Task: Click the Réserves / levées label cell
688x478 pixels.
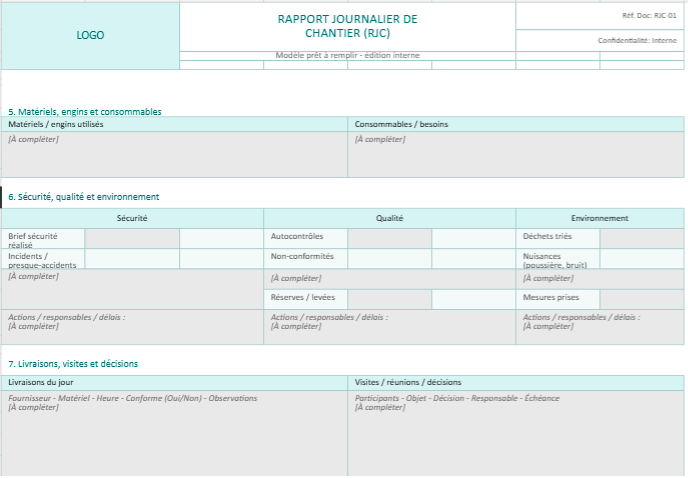Action: click(x=305, y=298)
